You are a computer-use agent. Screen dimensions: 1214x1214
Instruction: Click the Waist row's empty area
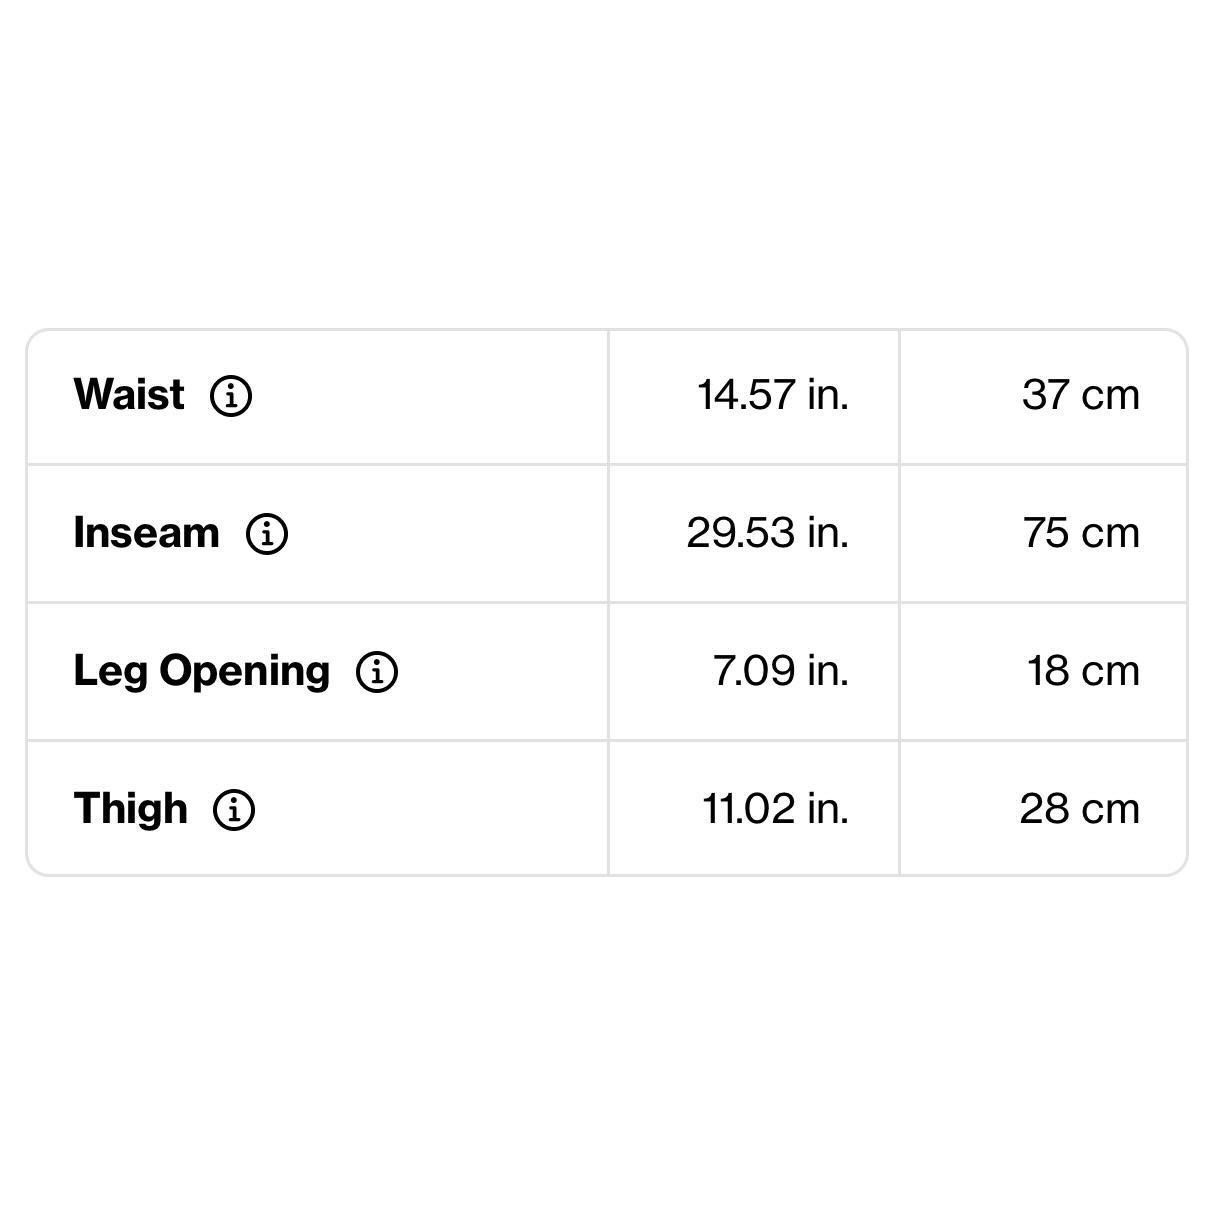(x=430, y=396)
